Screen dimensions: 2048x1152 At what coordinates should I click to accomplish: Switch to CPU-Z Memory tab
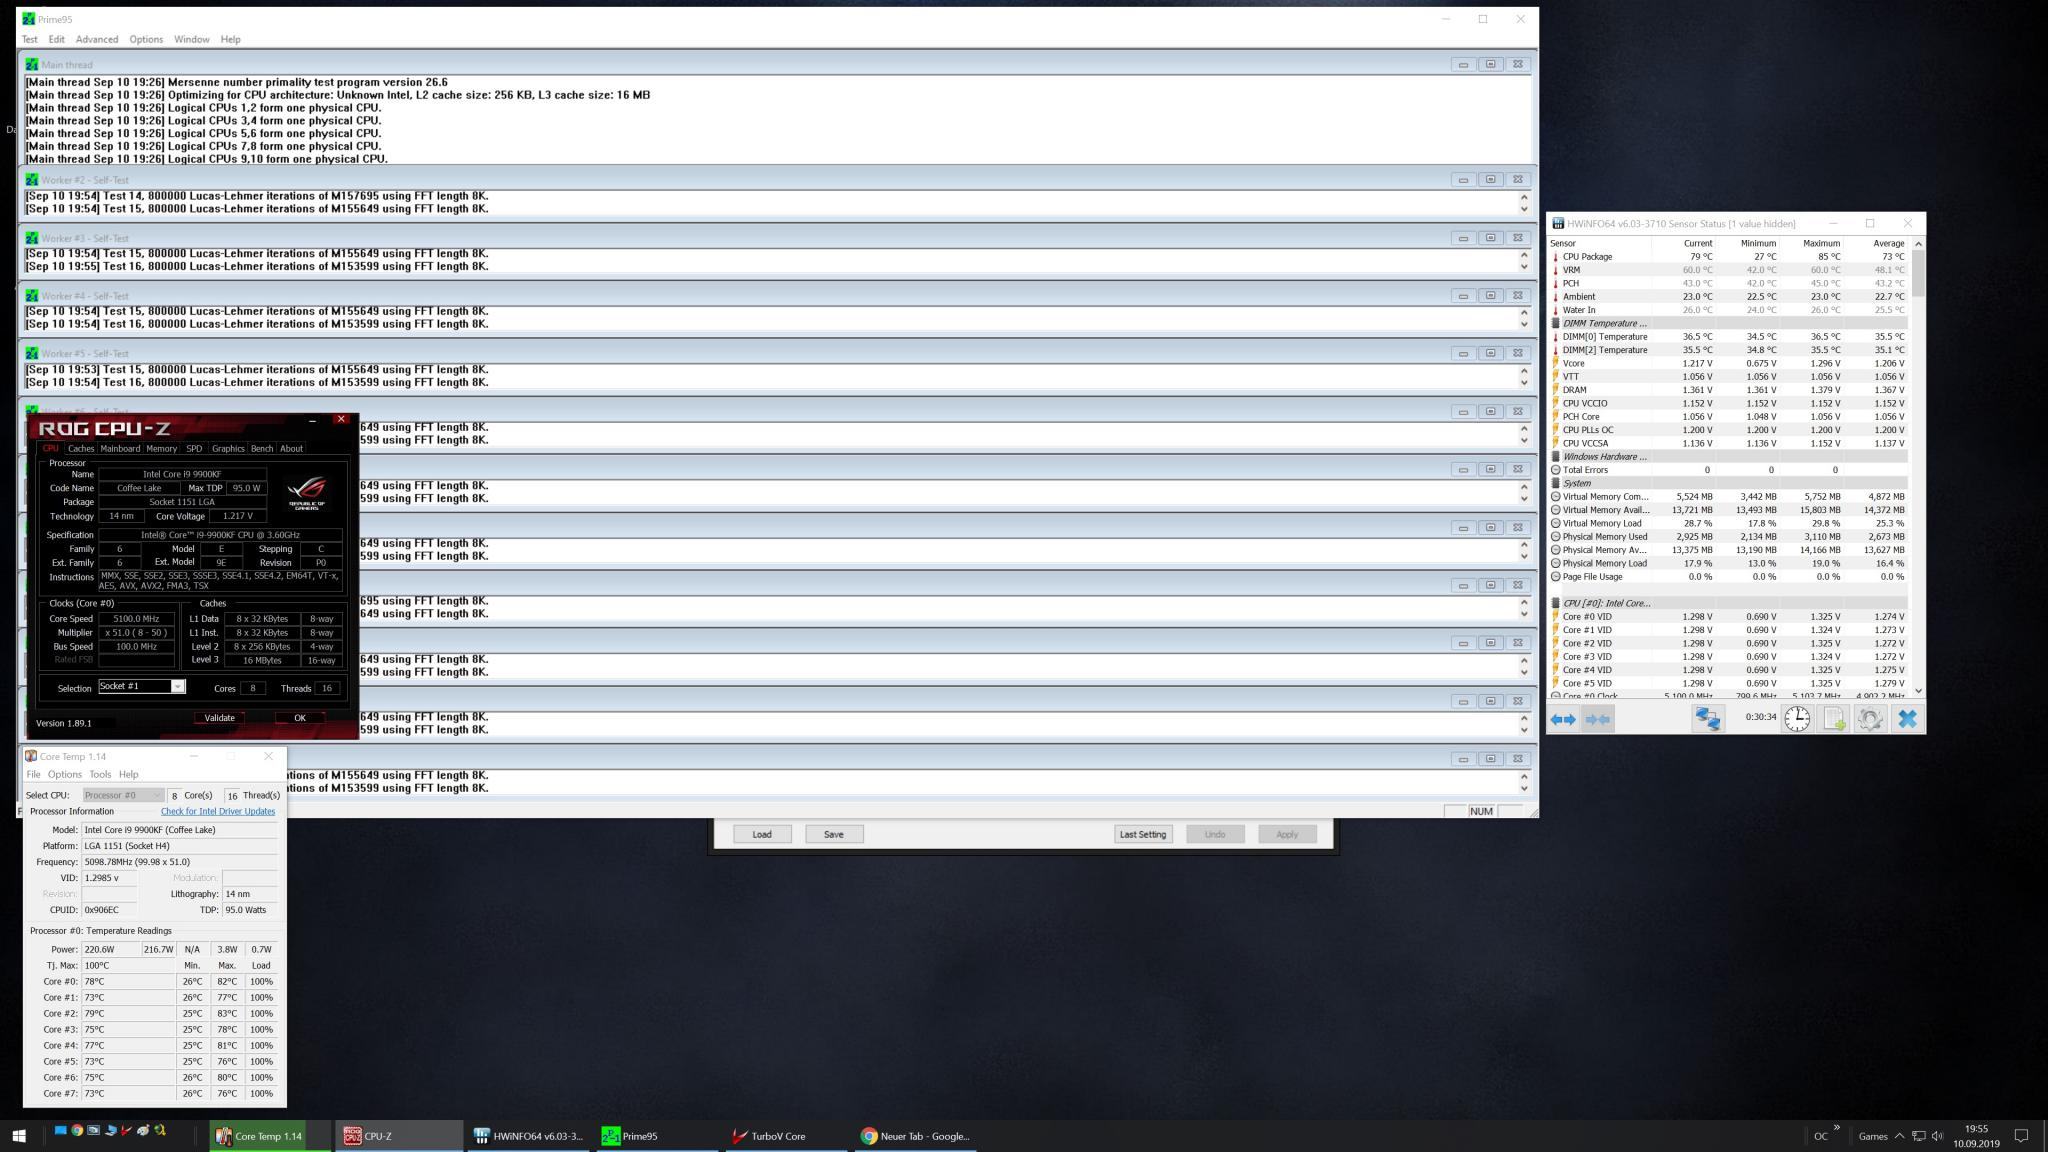tap(161, 448)
